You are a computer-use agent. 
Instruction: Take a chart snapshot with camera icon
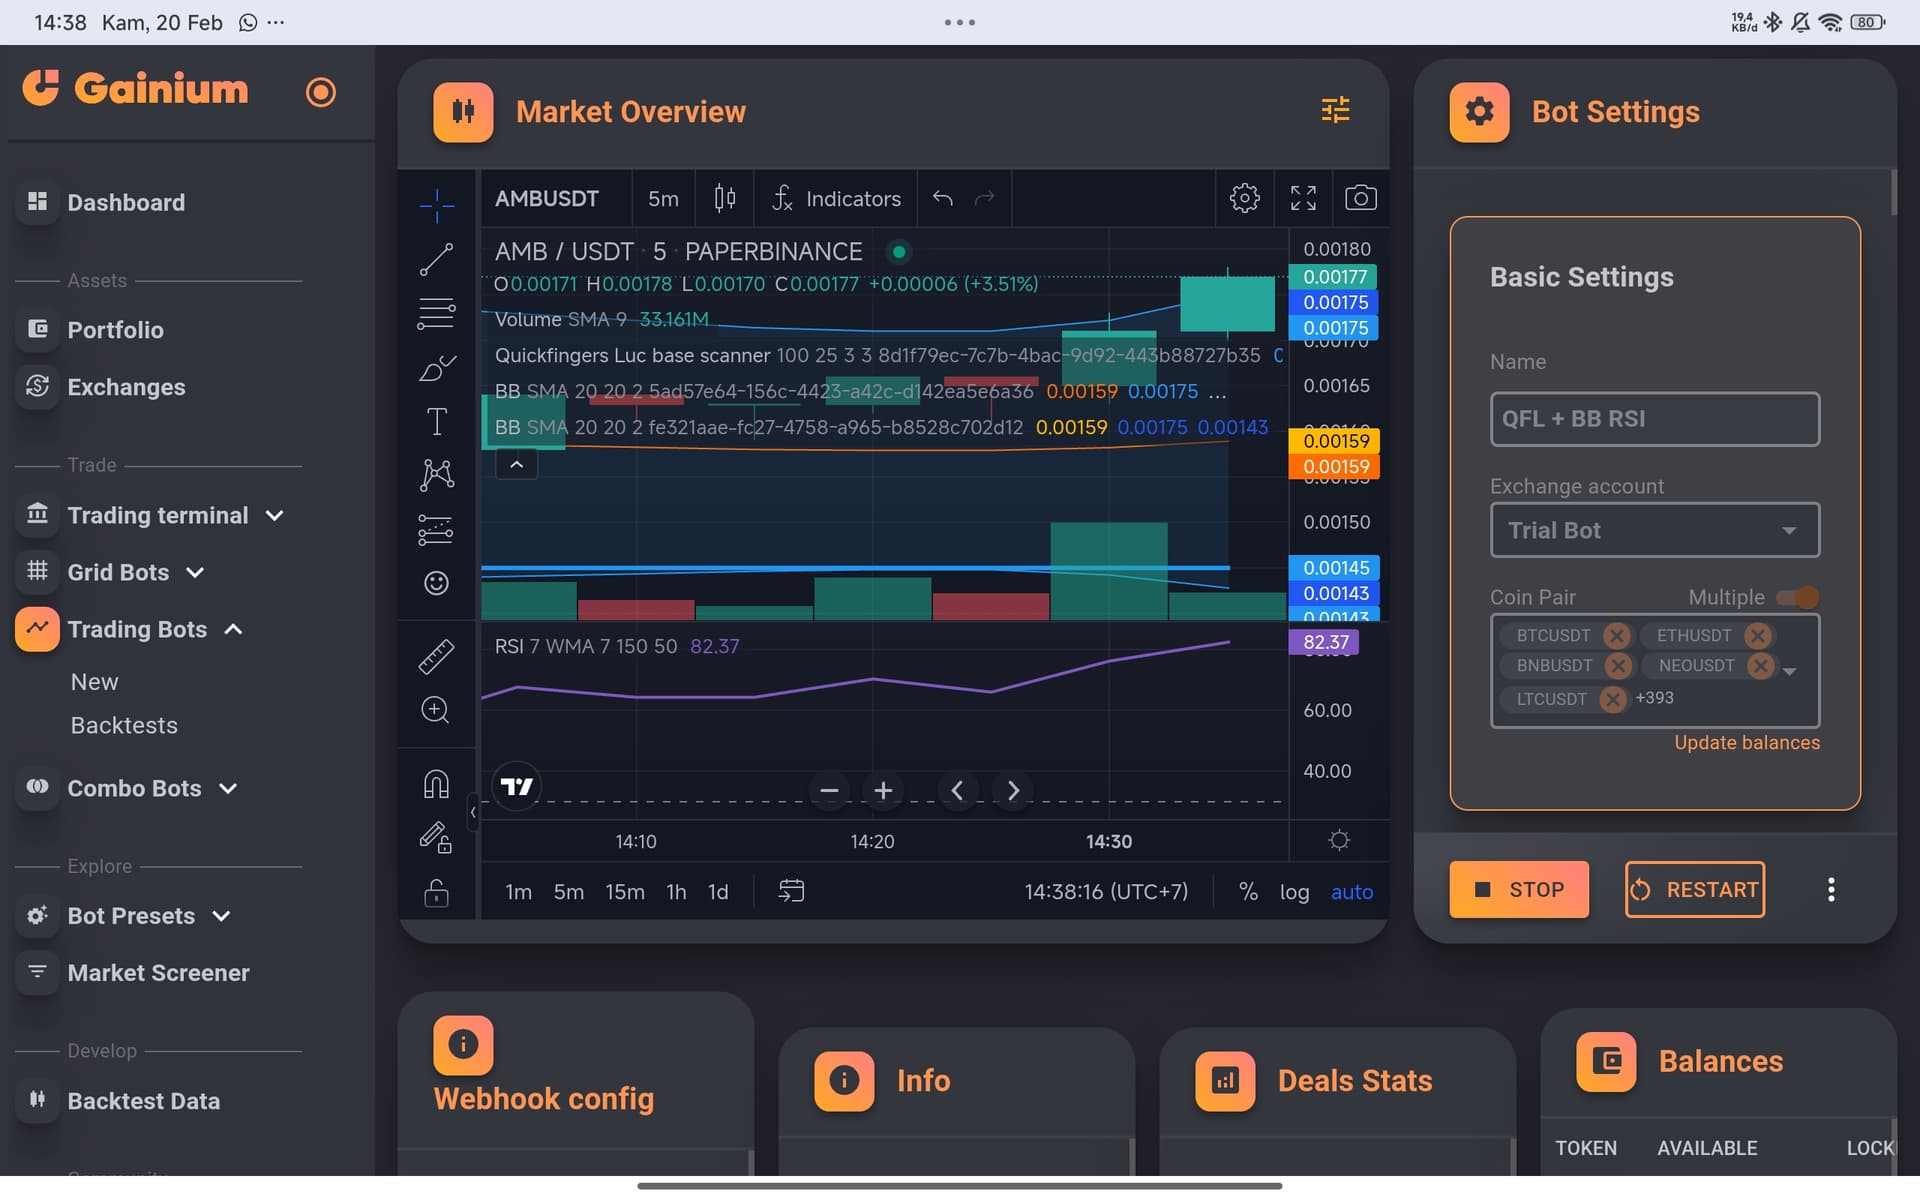[x=1360, y=198]
